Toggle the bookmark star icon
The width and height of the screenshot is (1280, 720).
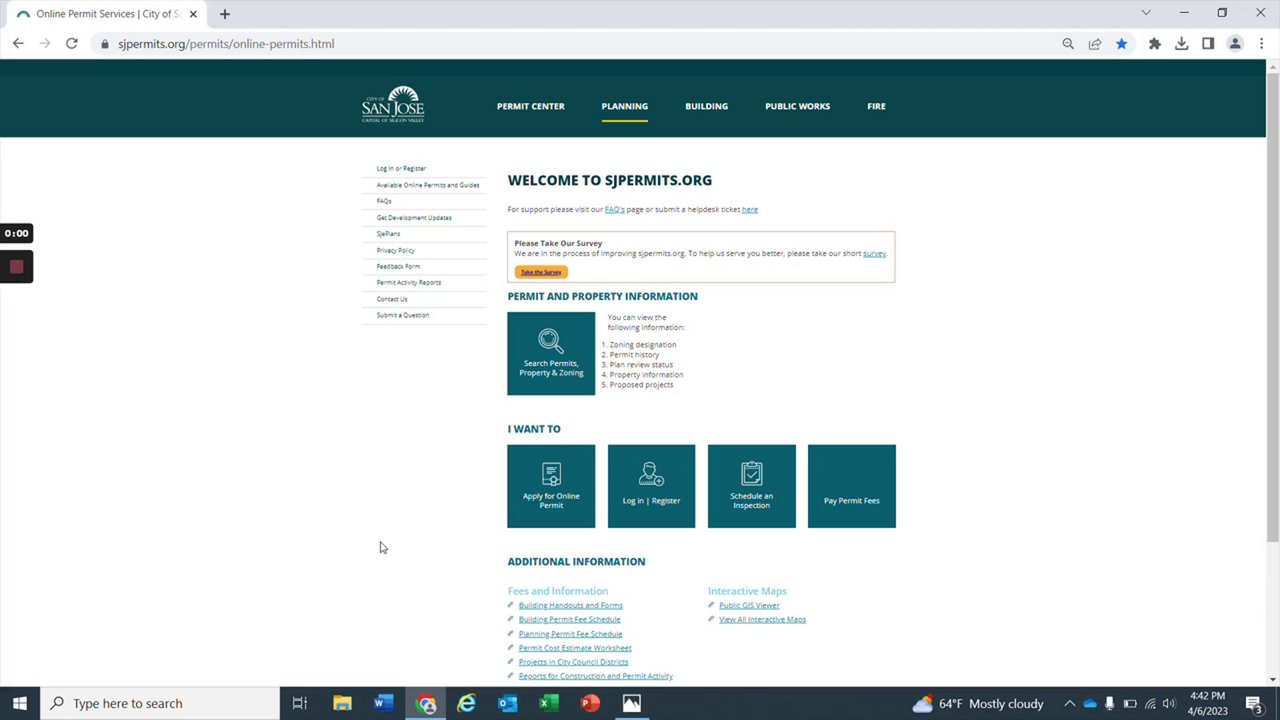click(1122, 44)
